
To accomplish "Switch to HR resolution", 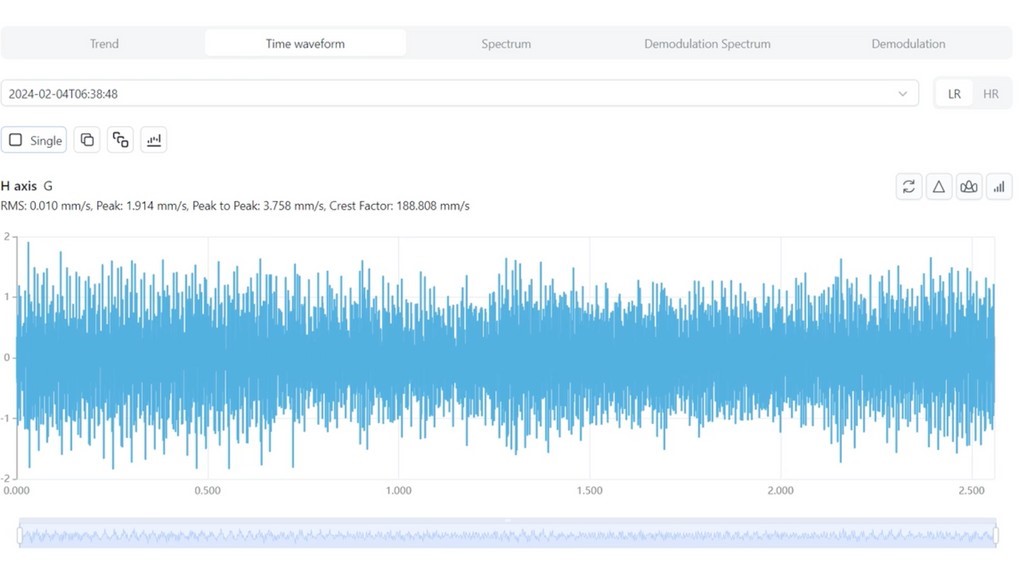I will point(990,94).
